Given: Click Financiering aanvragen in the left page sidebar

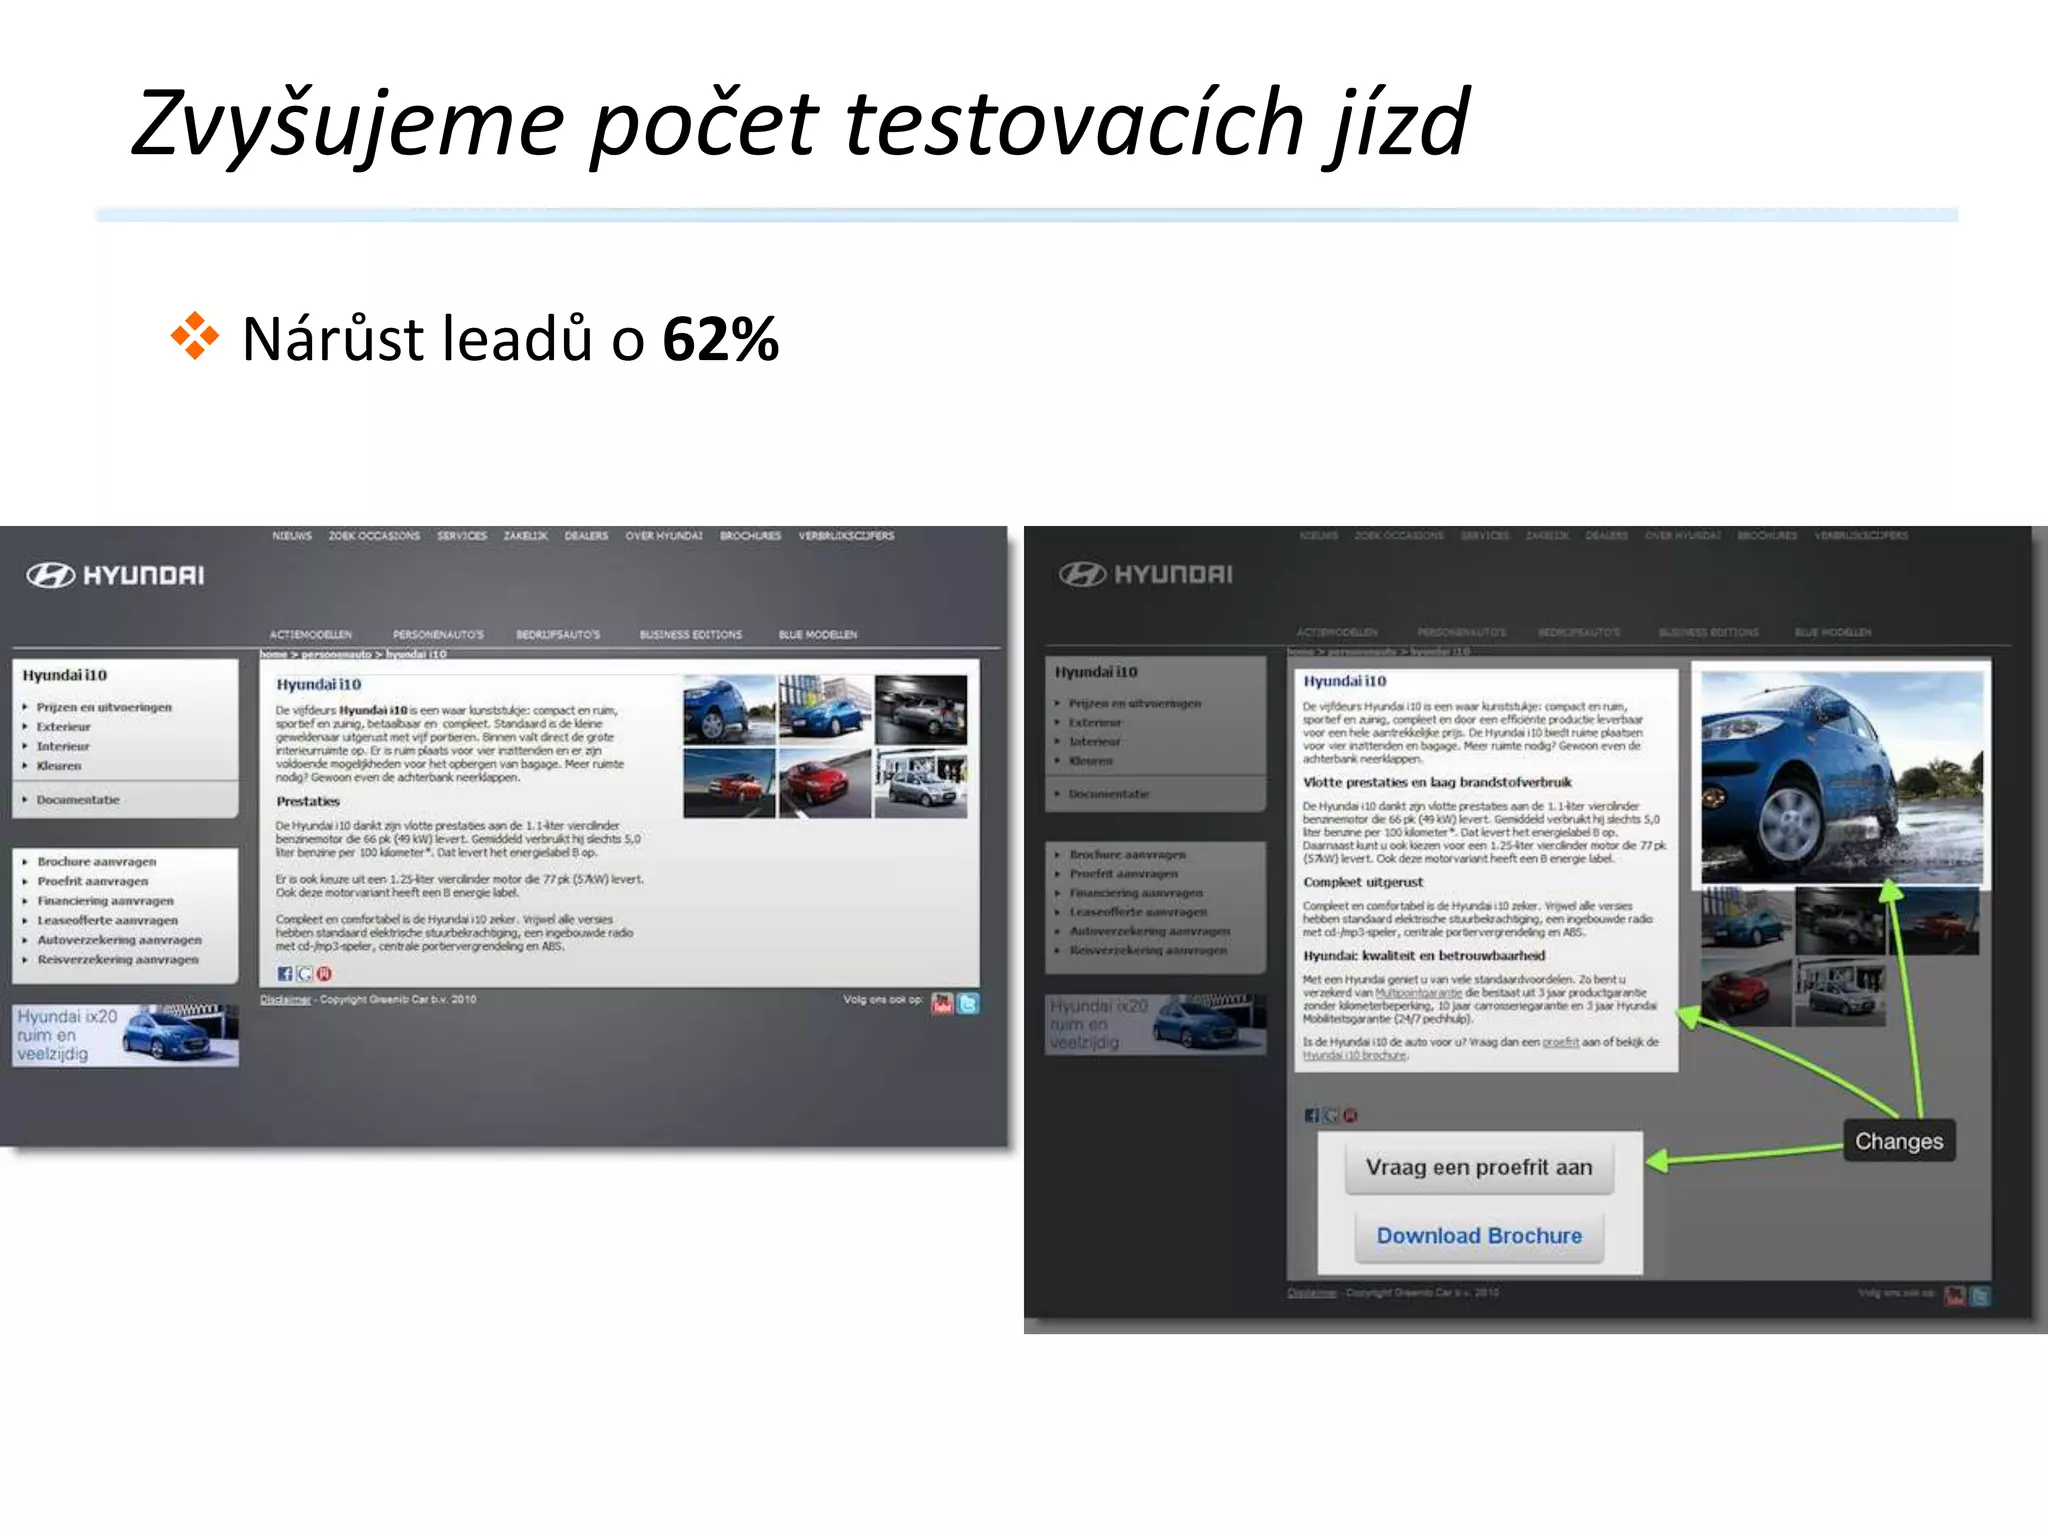Looking at the screenshot, I should (x=106, y=901).
